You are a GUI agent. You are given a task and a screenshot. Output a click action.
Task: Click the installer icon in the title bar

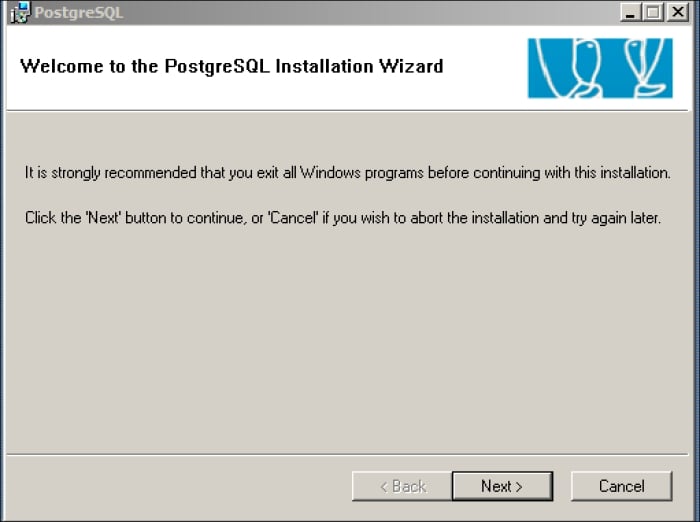[x=19, y=13]
